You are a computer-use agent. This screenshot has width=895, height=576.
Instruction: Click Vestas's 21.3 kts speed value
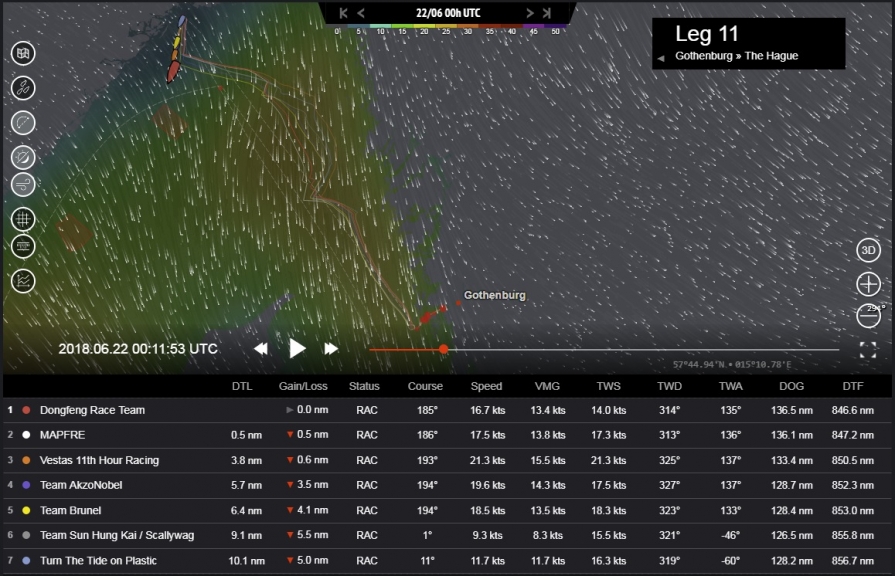point(487,460)
